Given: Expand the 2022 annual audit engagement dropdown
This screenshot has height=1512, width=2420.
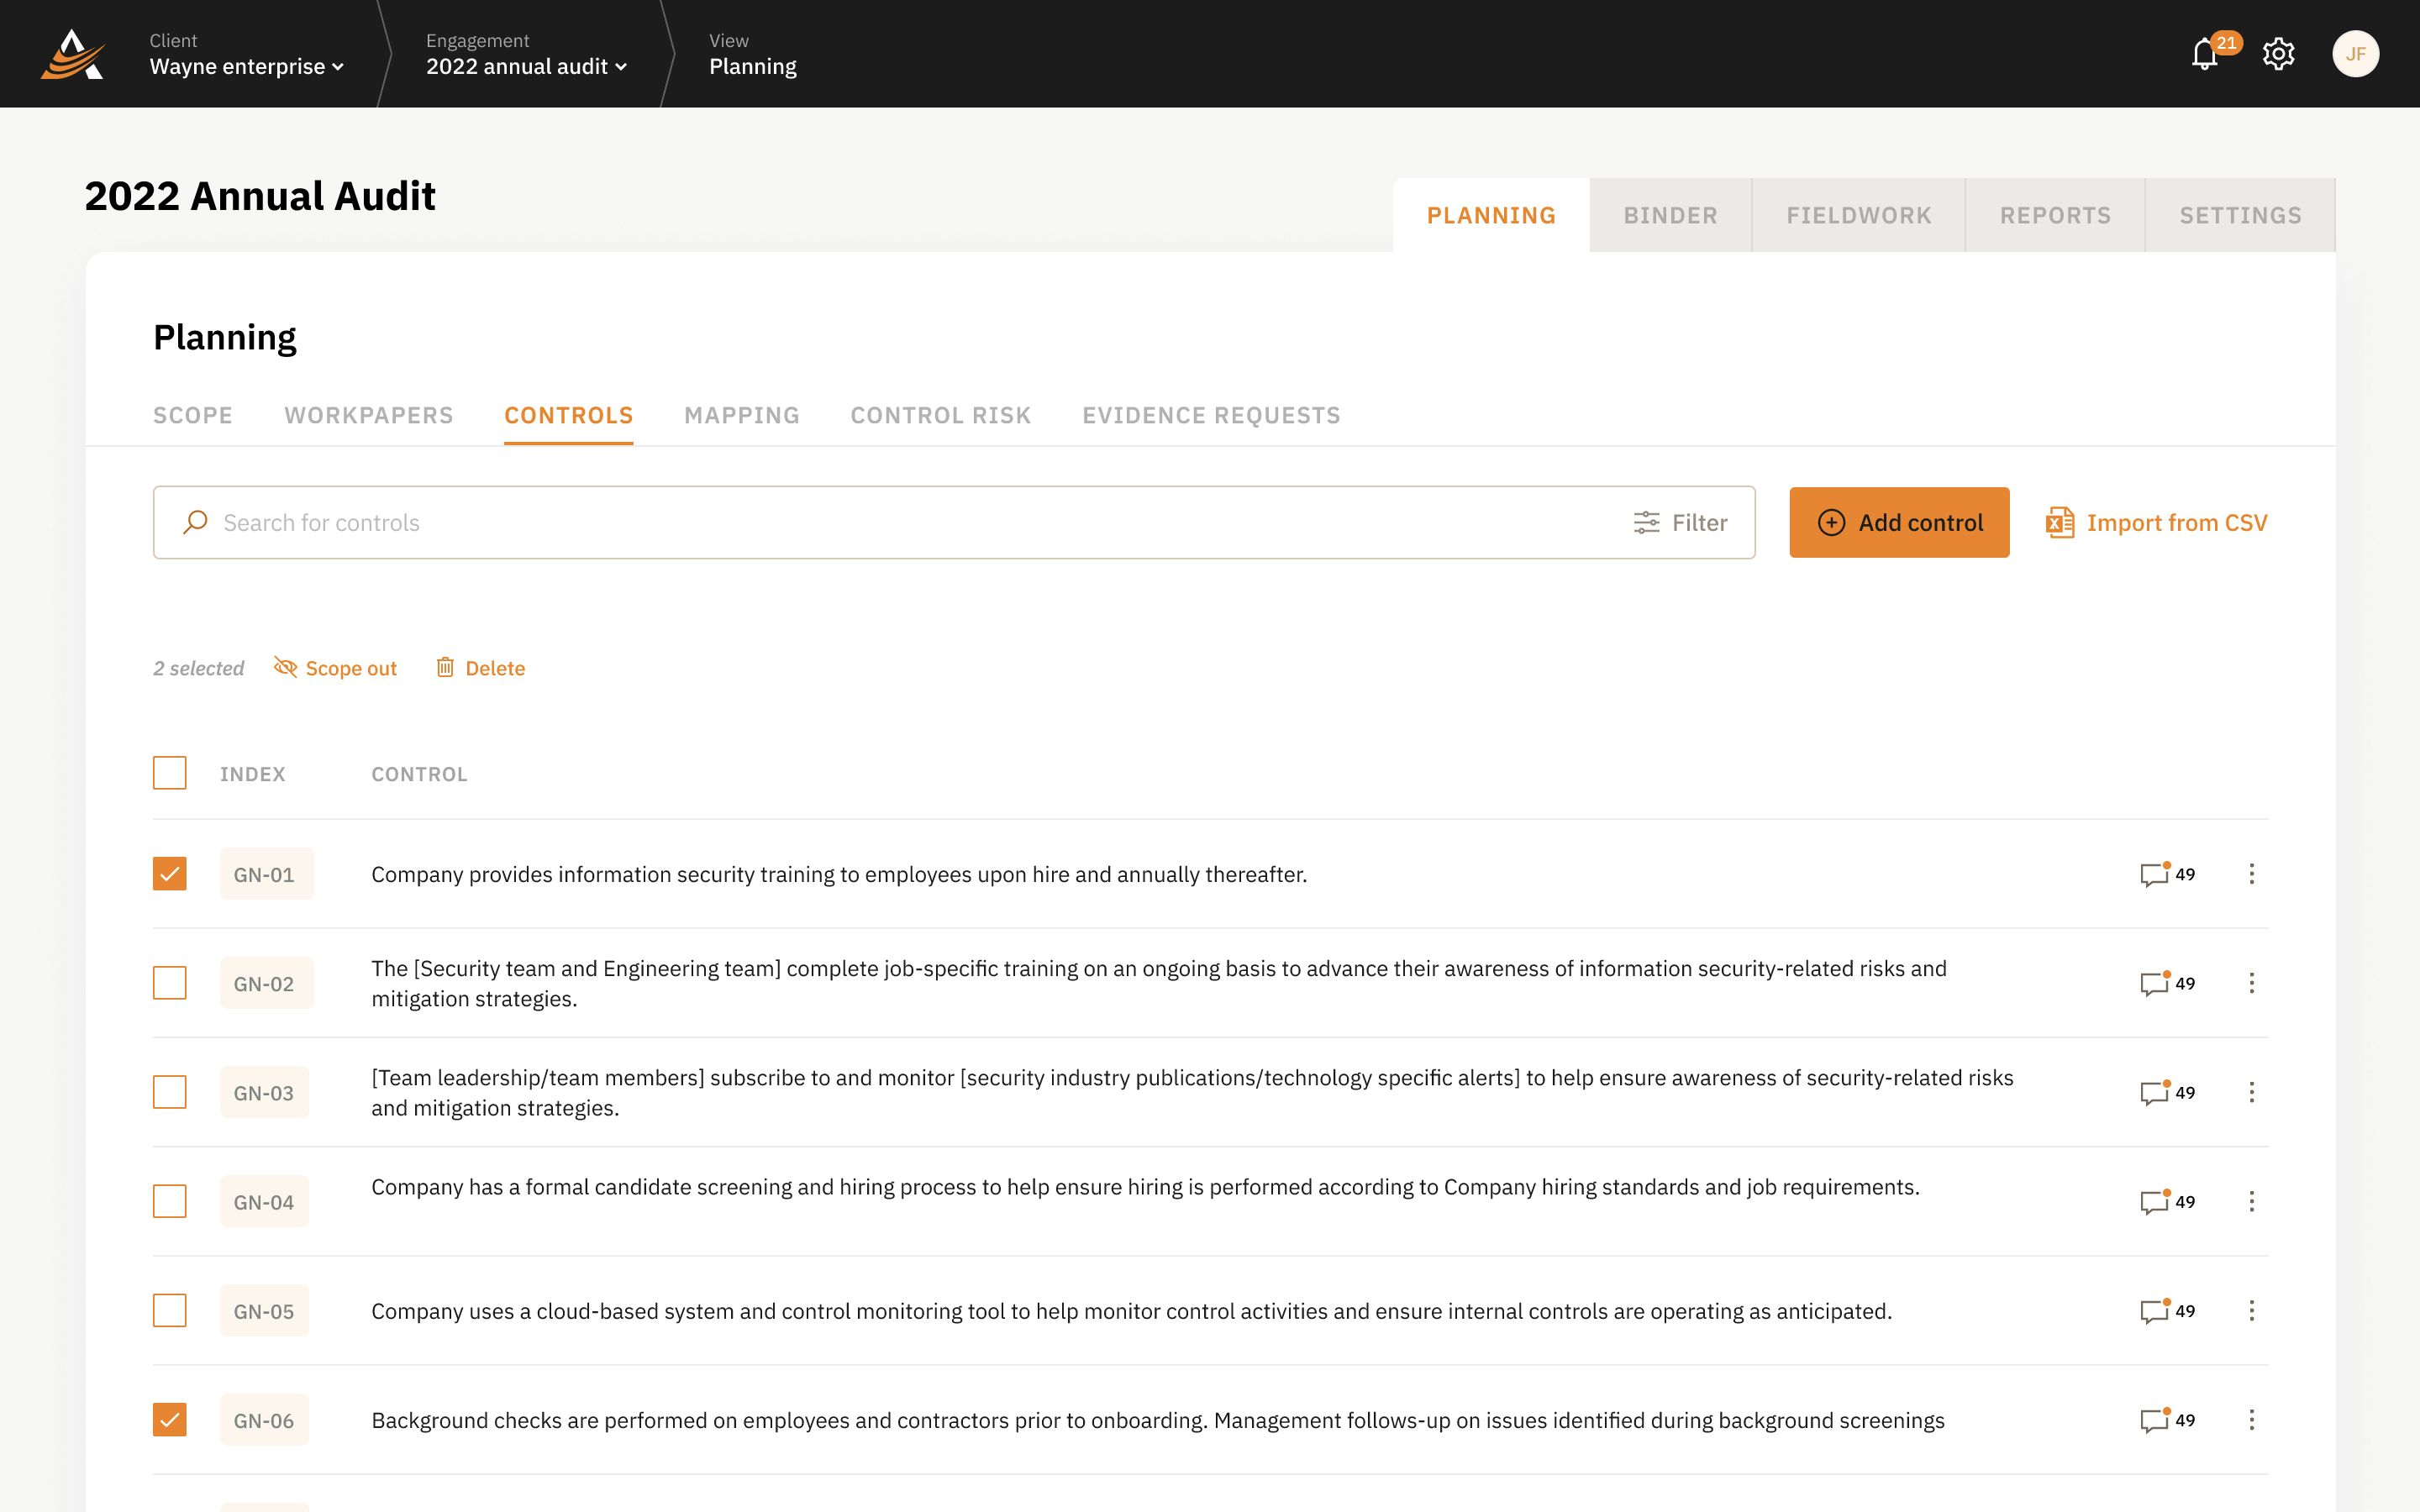Looking at the screenshot, I should (x=526, y=66).
